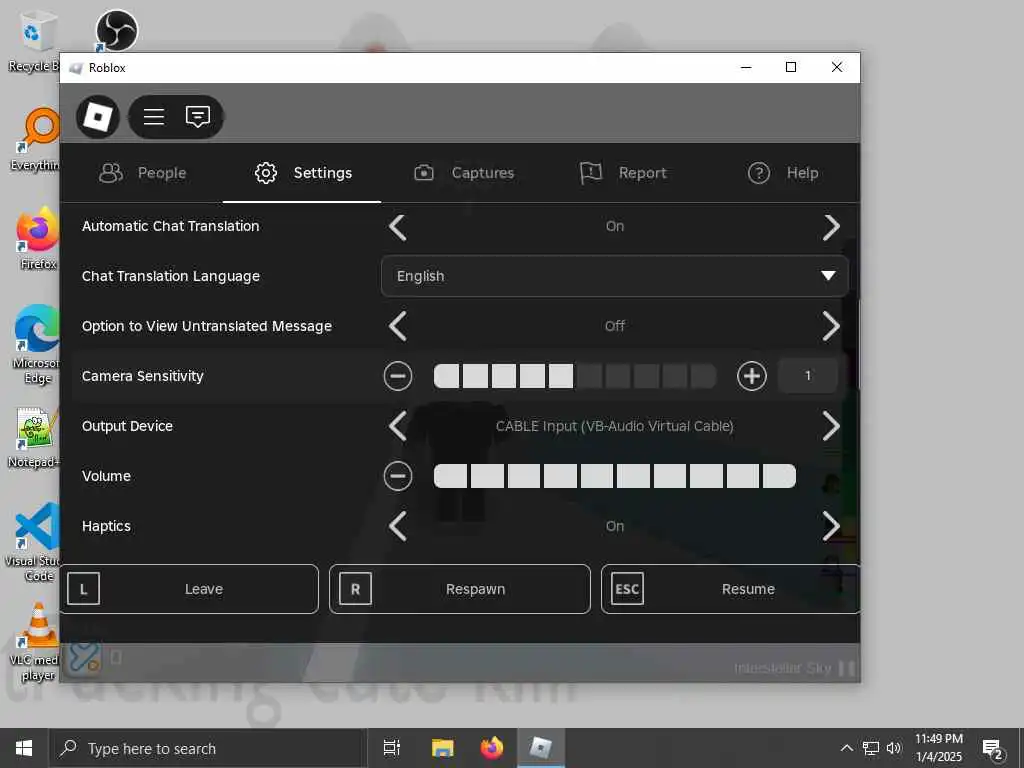Click the network tray icon

pyautogui.click(x=871, y=748)
